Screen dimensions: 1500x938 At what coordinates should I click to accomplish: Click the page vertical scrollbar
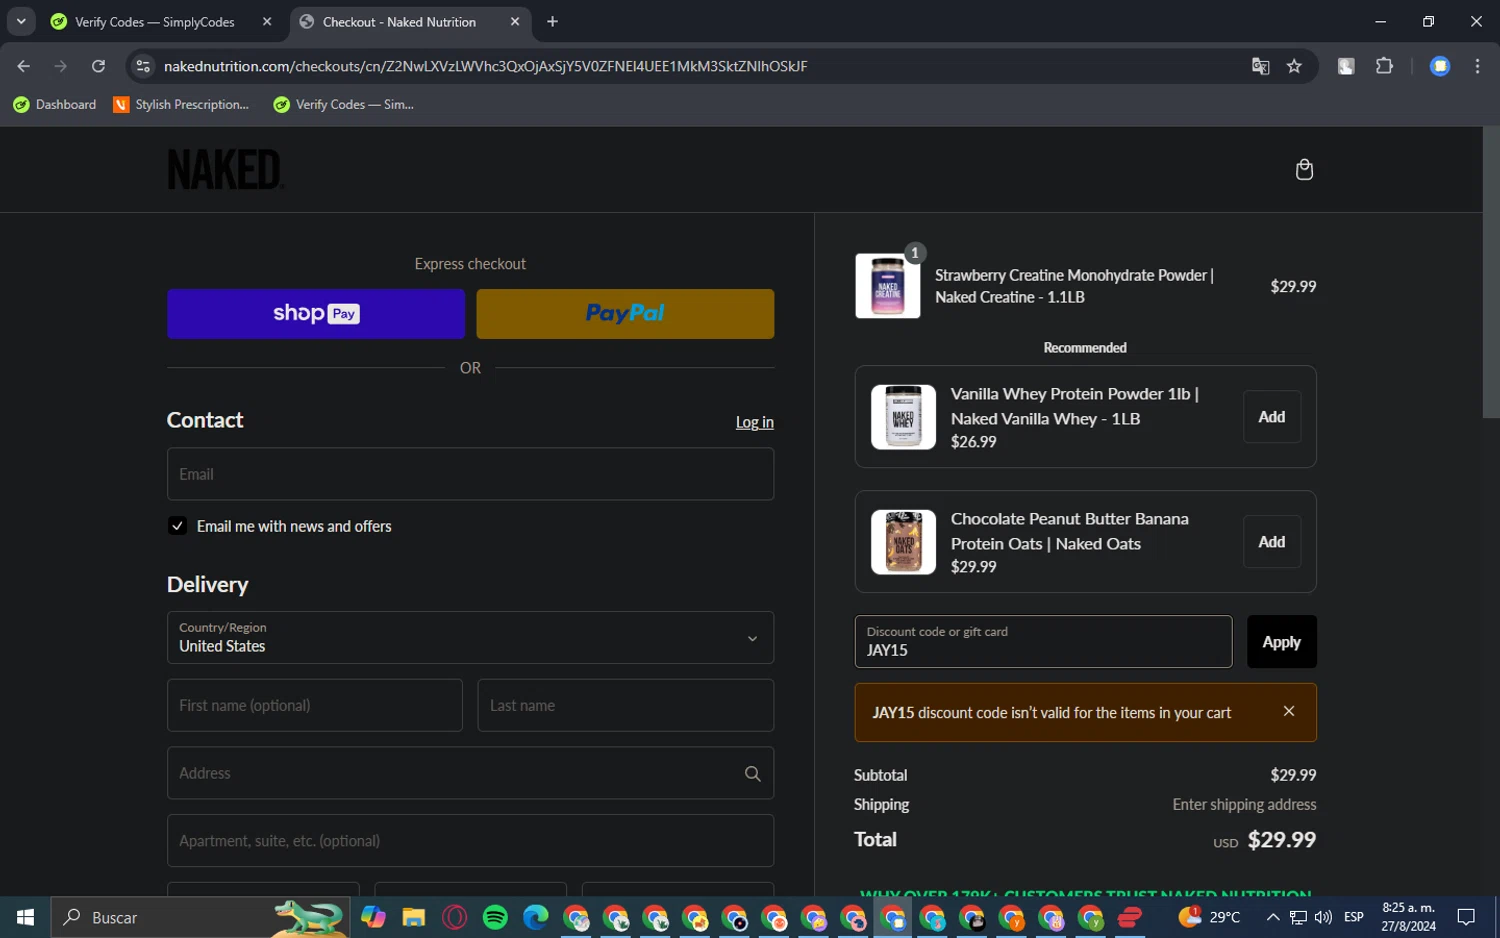(1491, 272)
